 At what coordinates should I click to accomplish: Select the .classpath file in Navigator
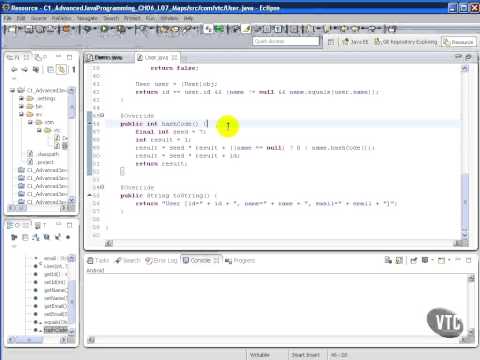(x=44, y=154)
